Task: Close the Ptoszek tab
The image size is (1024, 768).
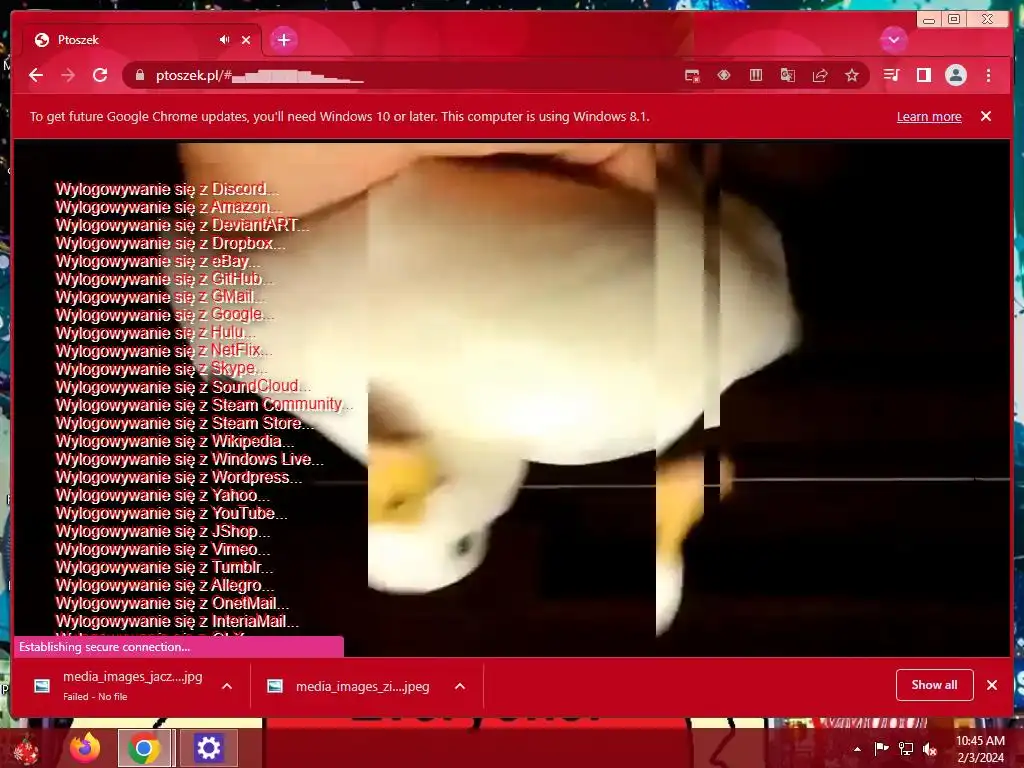Action: [x=246, y=40]
